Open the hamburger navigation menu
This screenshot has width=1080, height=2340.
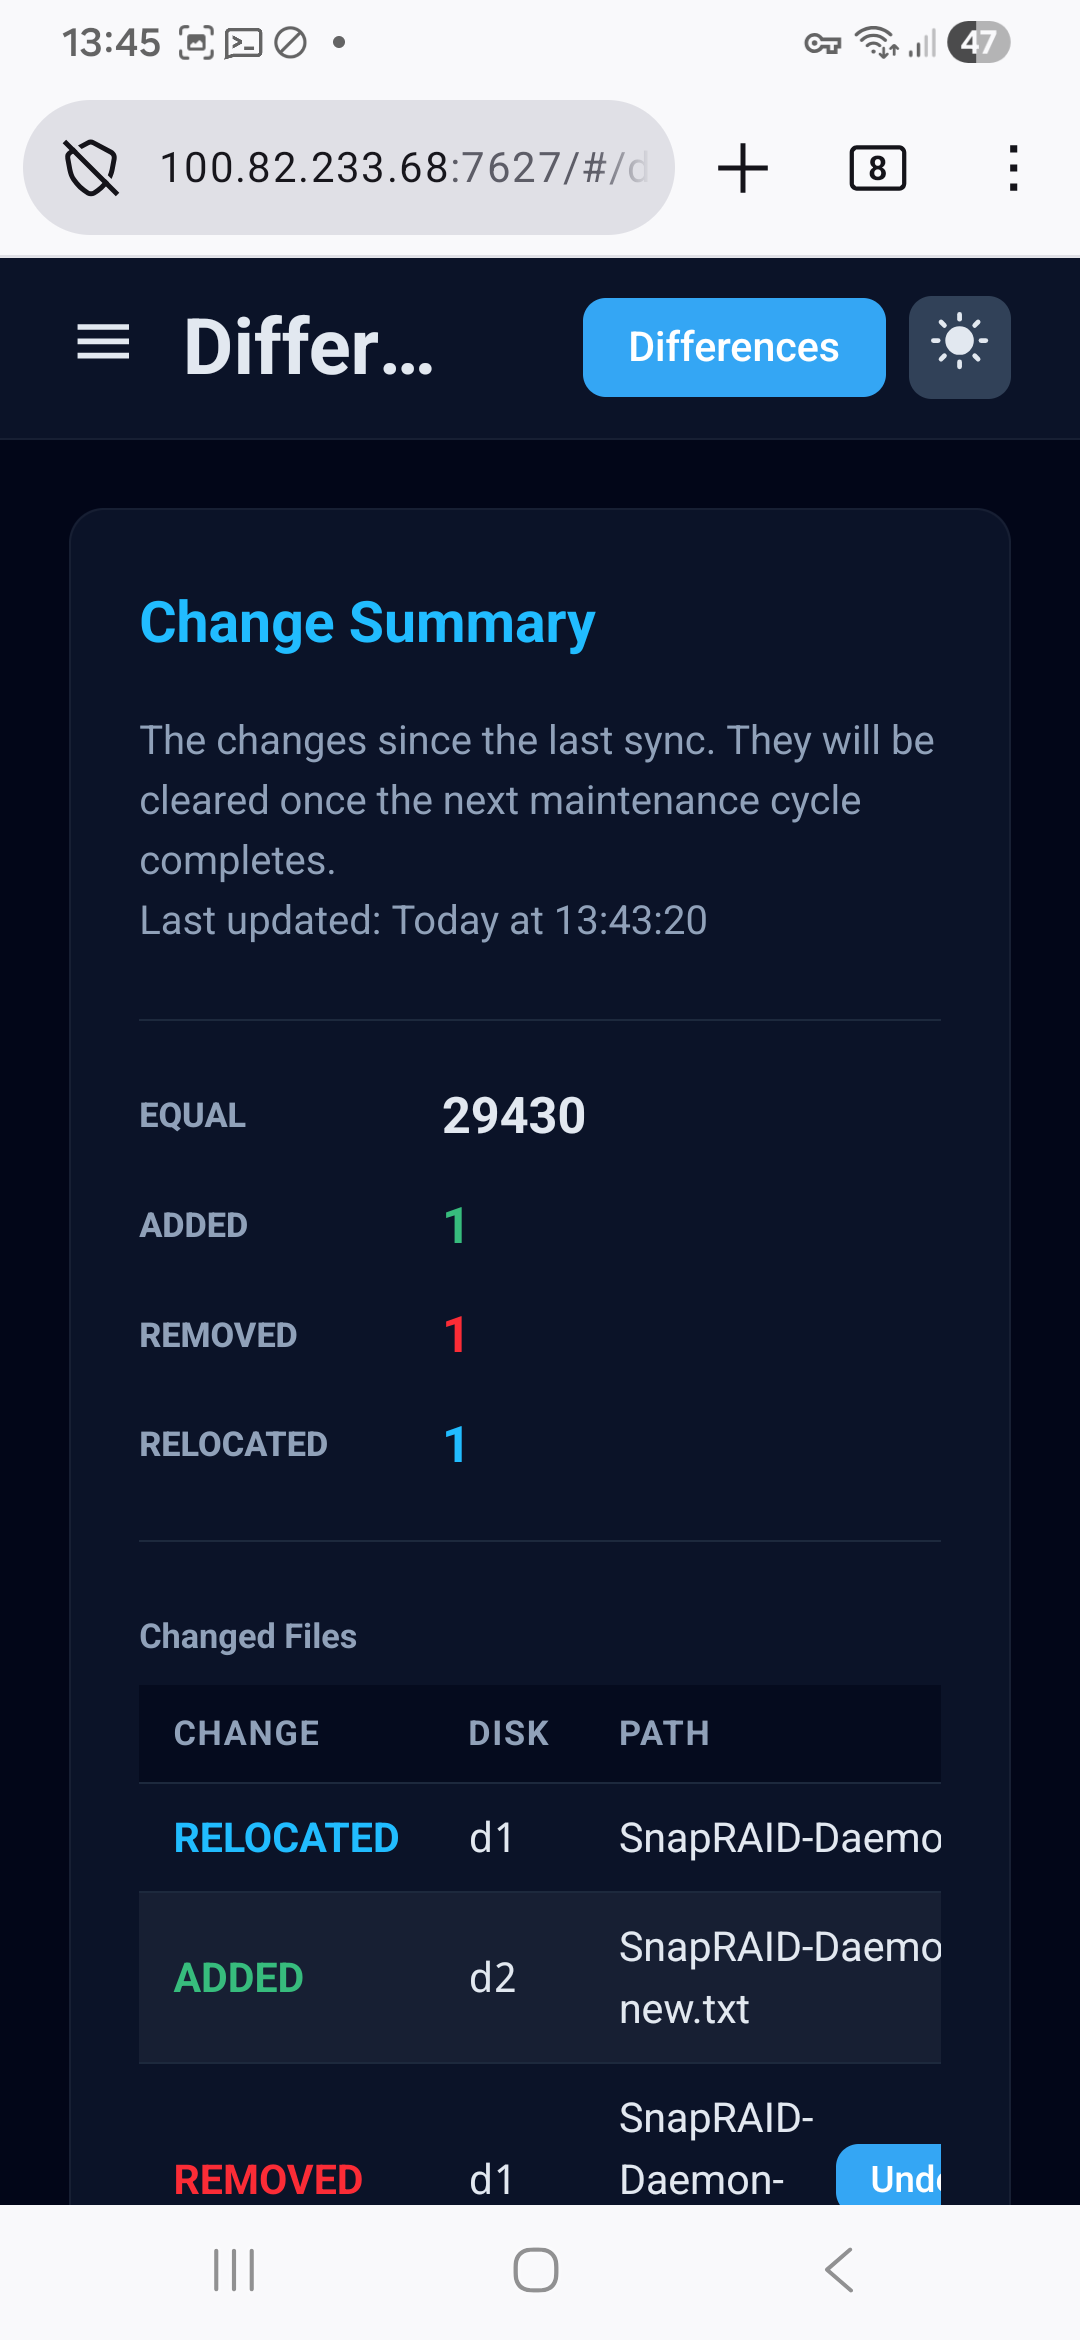coord(104,342)
